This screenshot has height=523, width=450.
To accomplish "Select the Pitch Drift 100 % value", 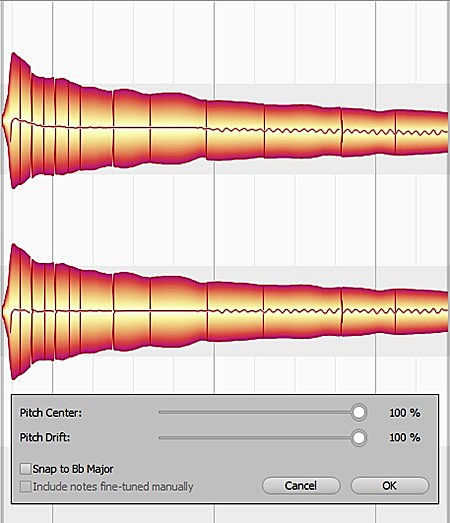I will pos(405,437).
